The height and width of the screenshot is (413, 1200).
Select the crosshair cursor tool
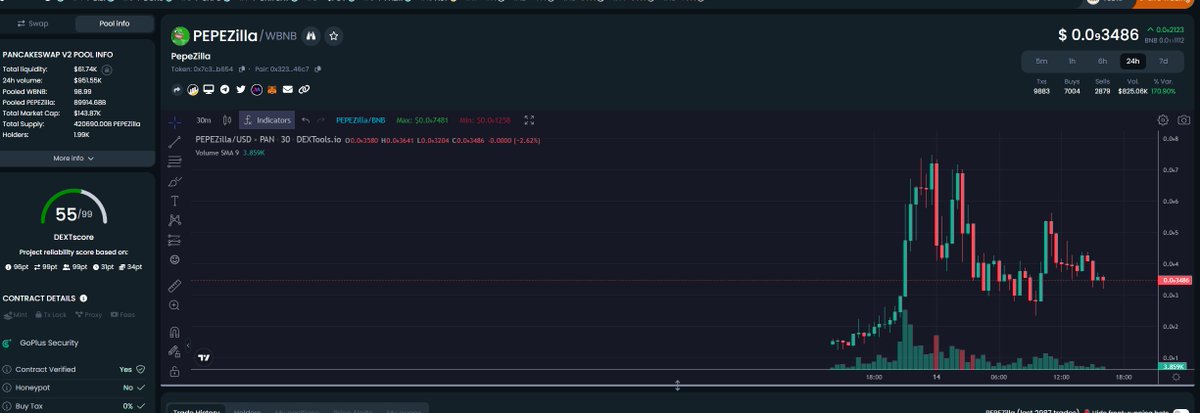(x=175, y=121)
